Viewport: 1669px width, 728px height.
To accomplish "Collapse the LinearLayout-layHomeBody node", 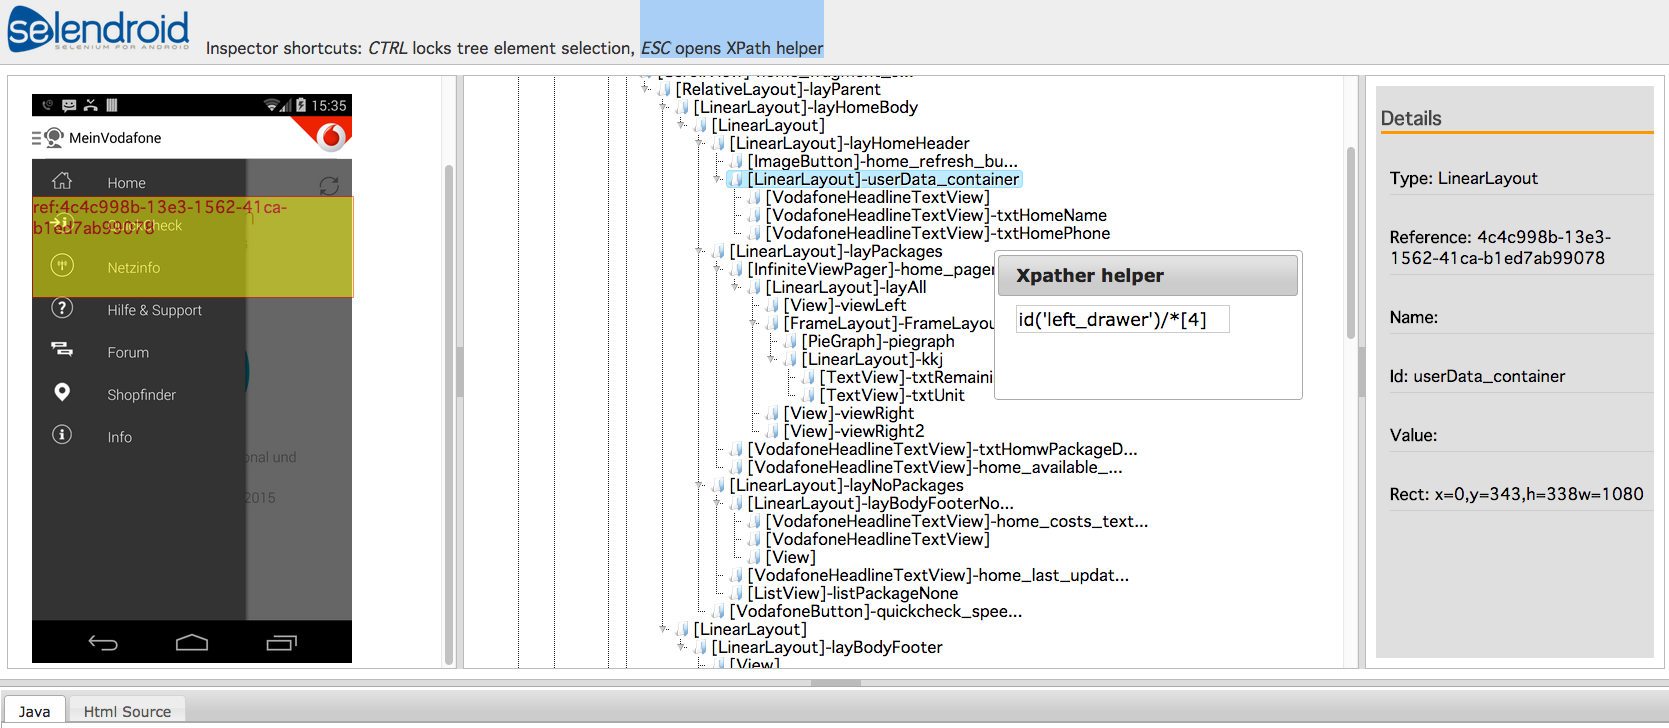I will tap(664, 107).
